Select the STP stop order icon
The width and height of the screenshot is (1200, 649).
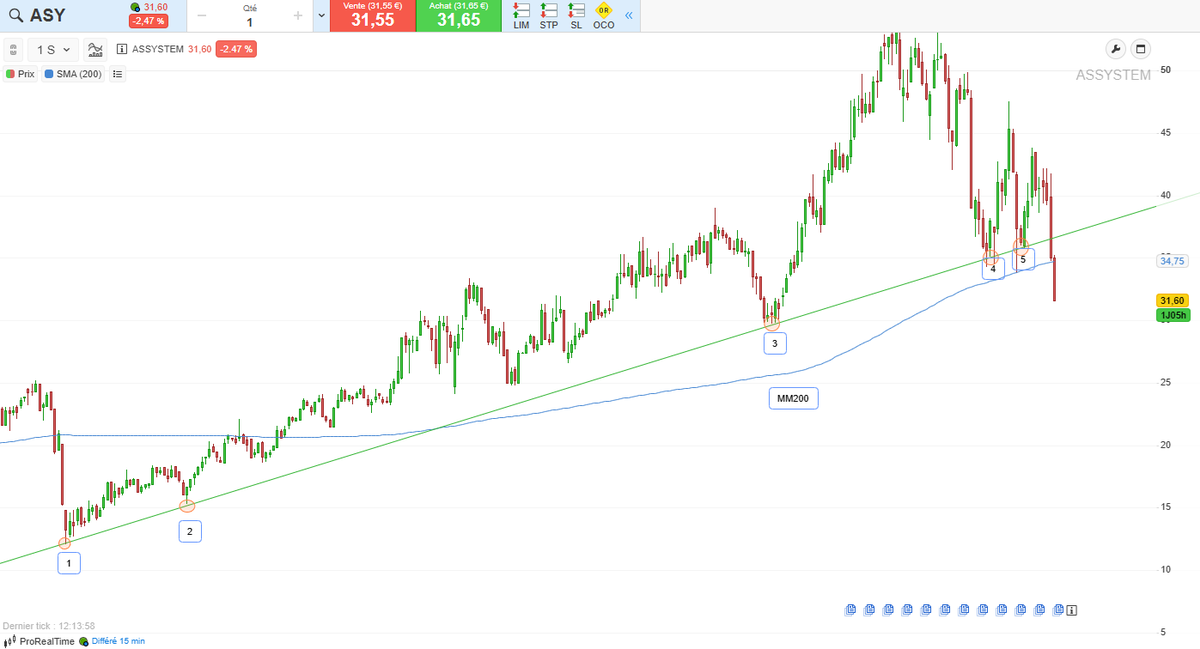tap(549, 16)
